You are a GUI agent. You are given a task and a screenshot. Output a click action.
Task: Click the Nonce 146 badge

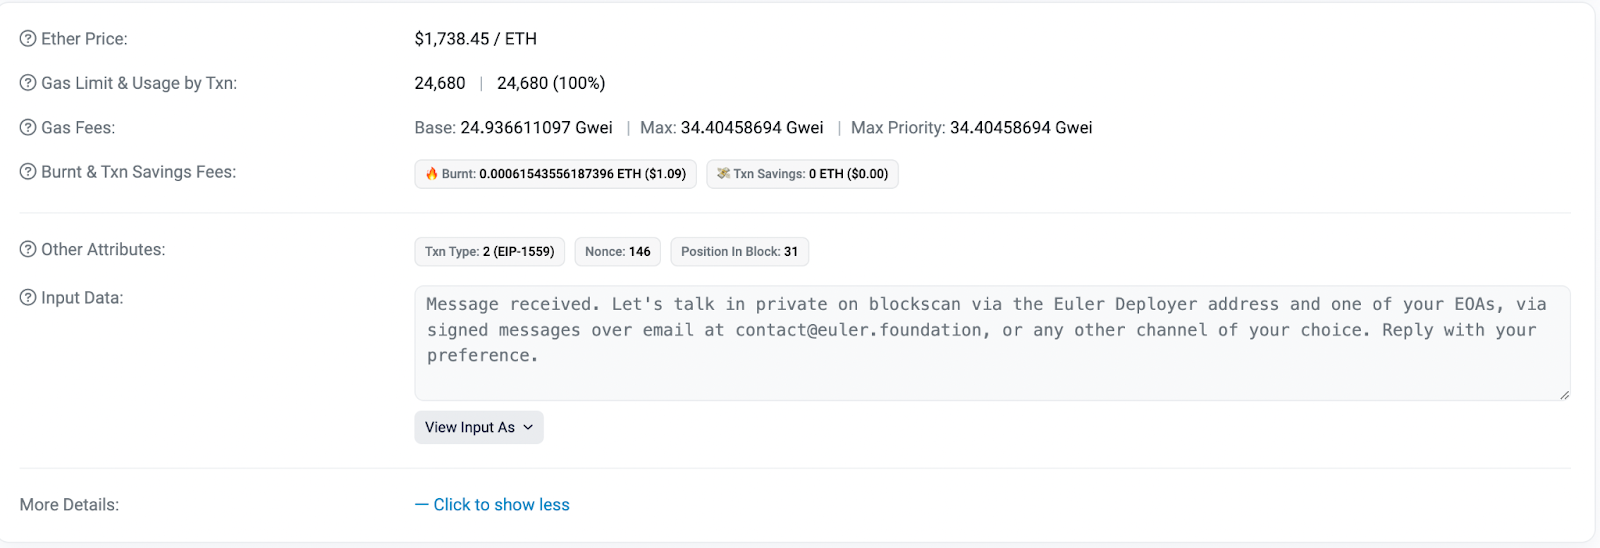click(x=617, y=252)
